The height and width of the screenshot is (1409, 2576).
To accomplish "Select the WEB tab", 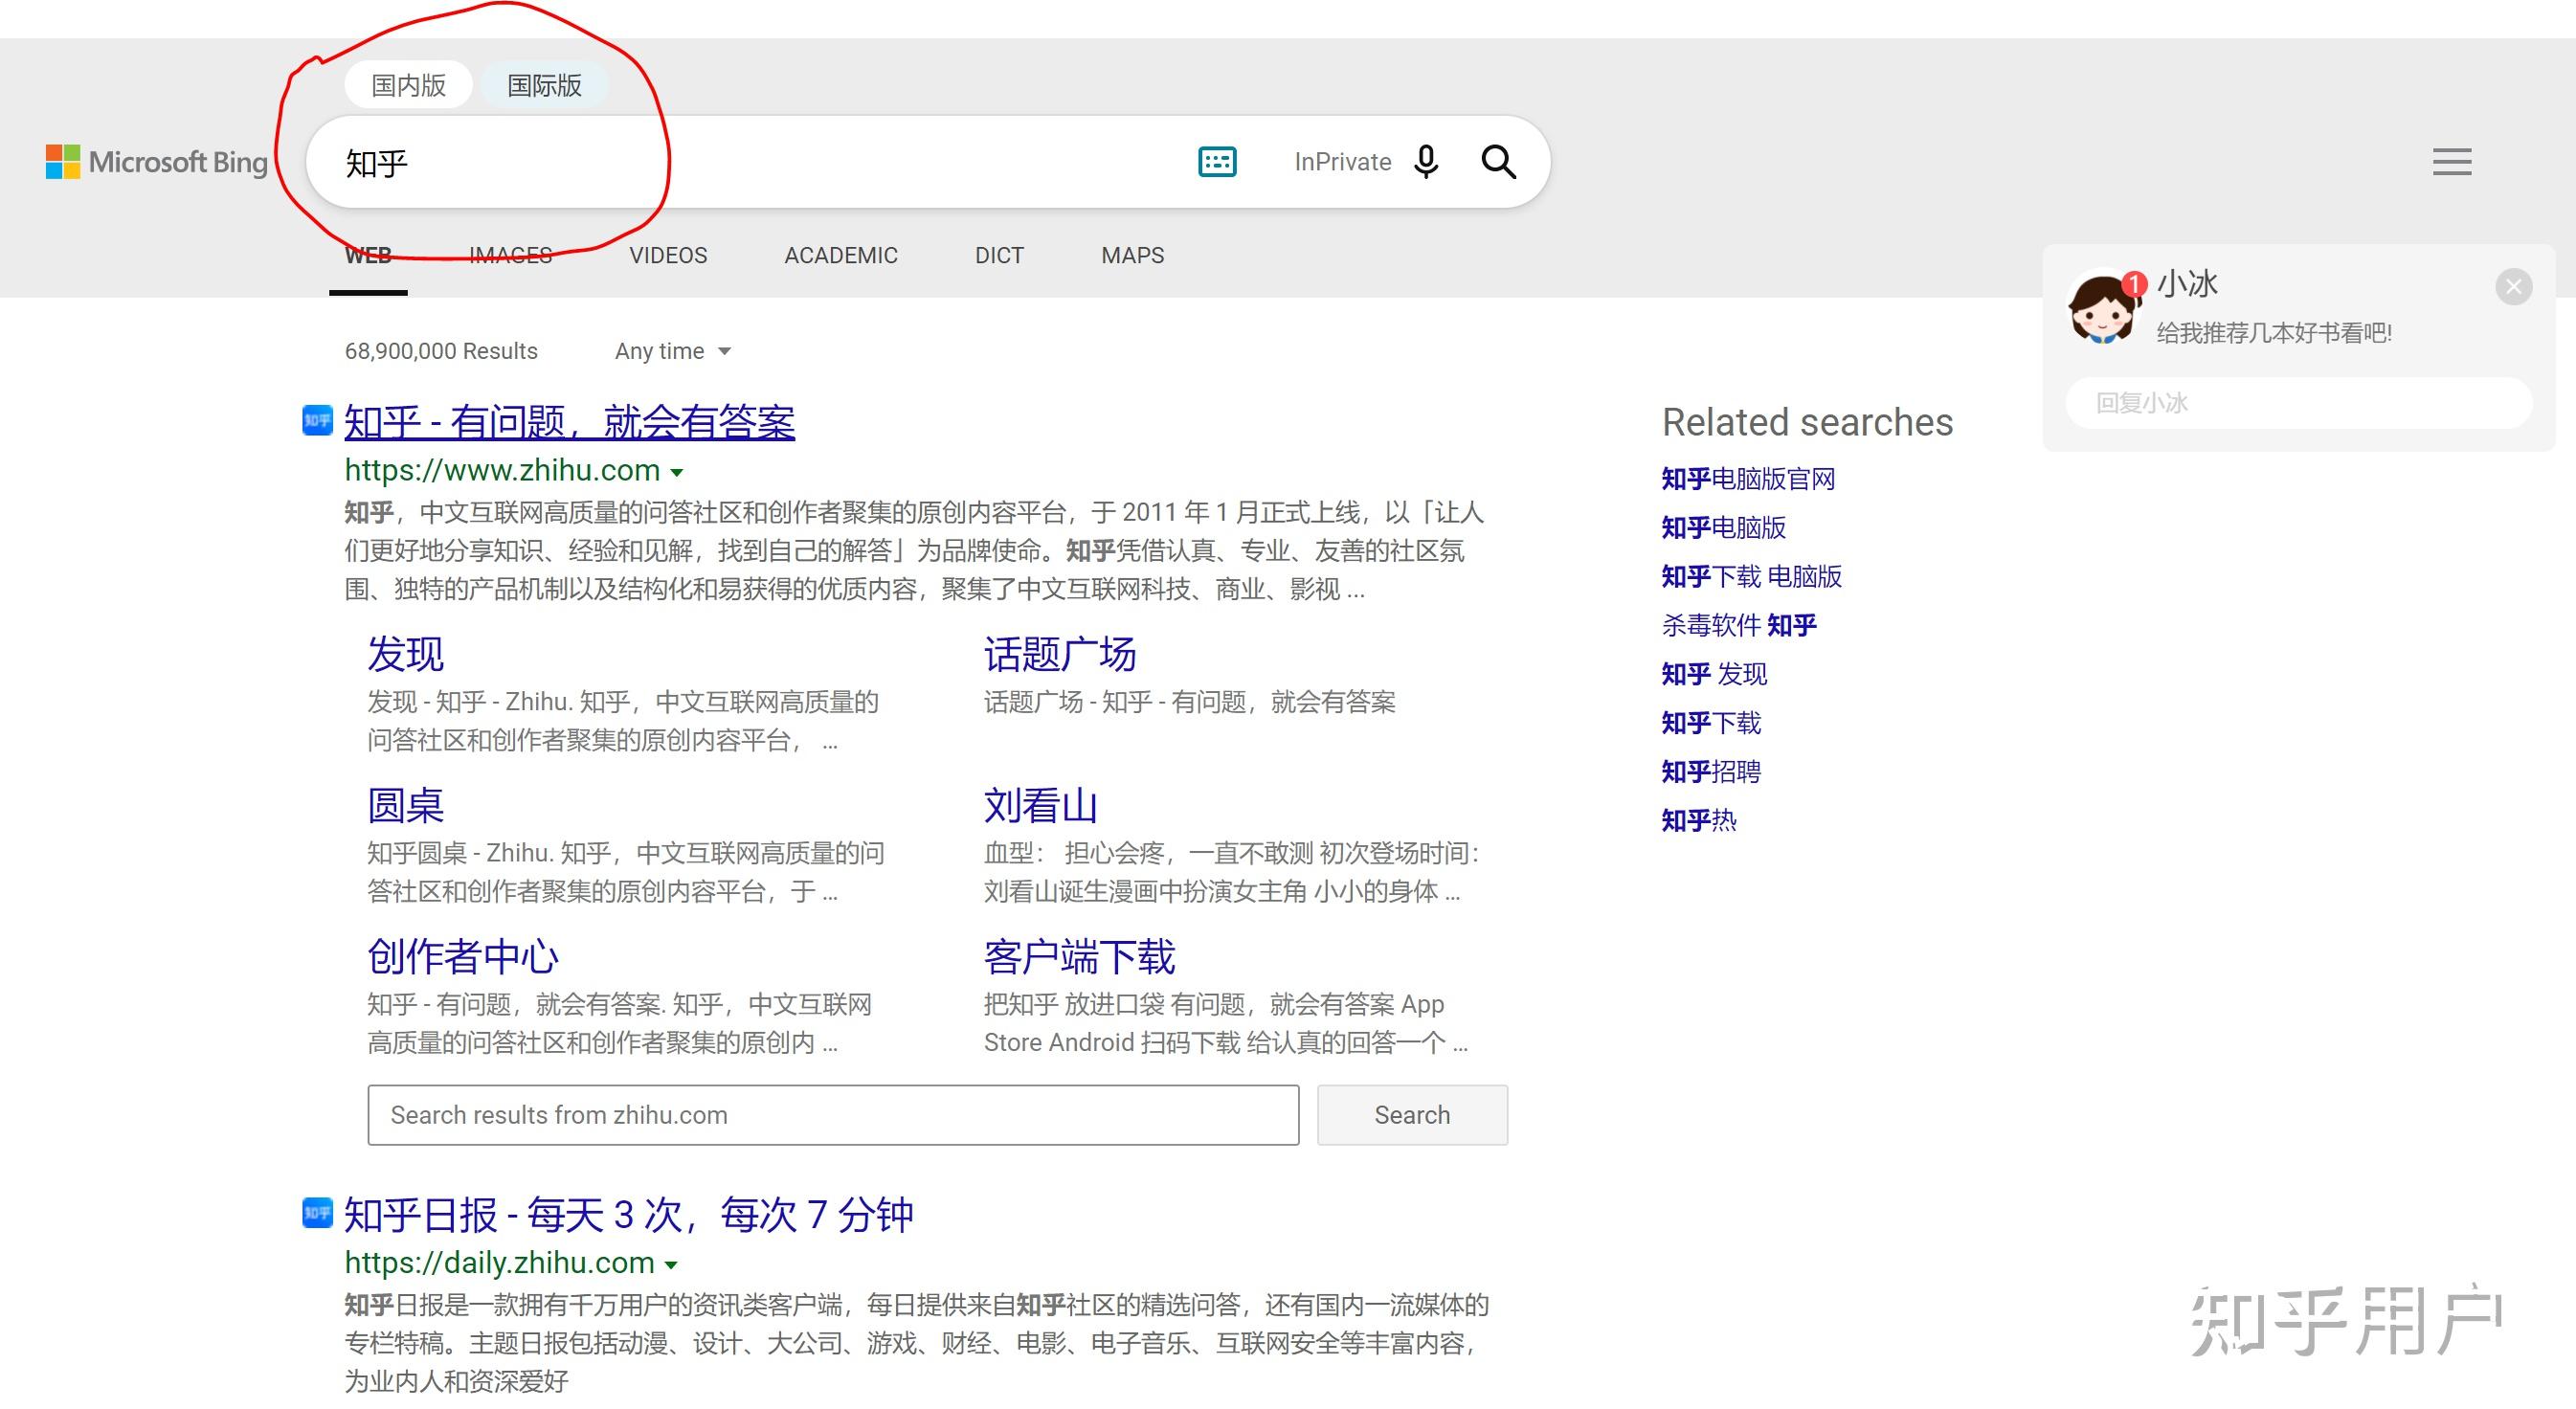I will (368, 256).
